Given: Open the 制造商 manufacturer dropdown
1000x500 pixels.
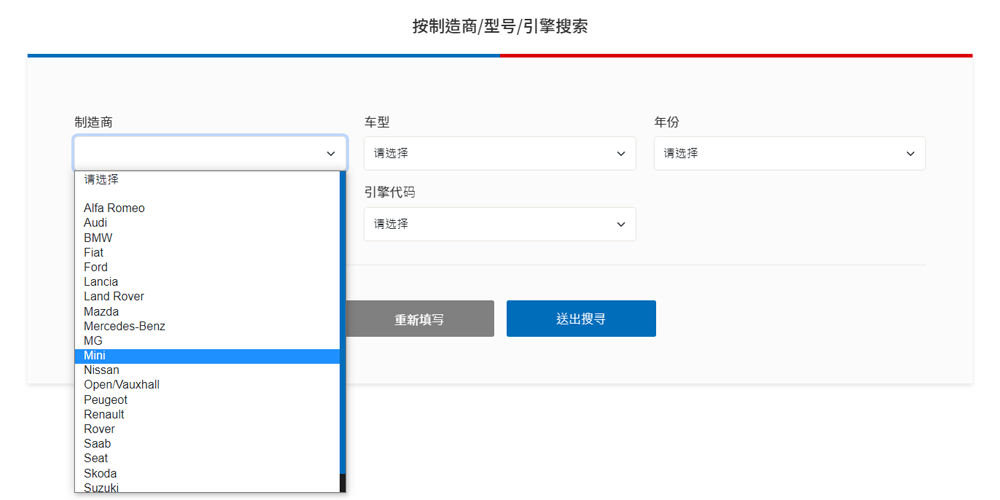Looking at the screenshot, I should click(x=210, y=153).
